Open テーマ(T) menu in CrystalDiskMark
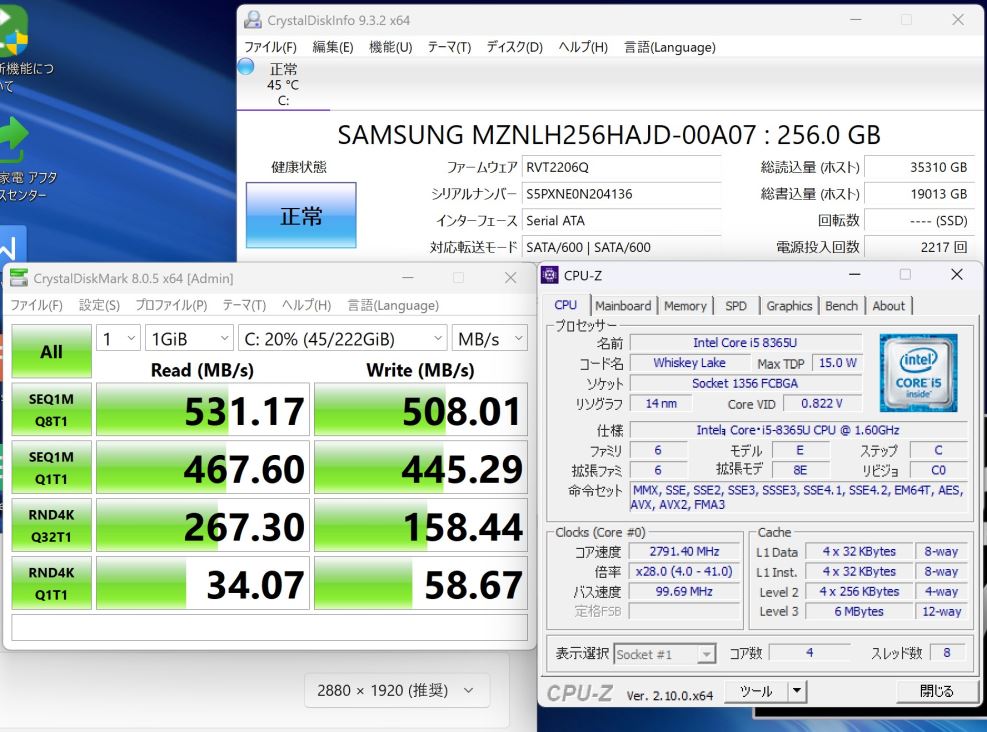 click(244, 305)
